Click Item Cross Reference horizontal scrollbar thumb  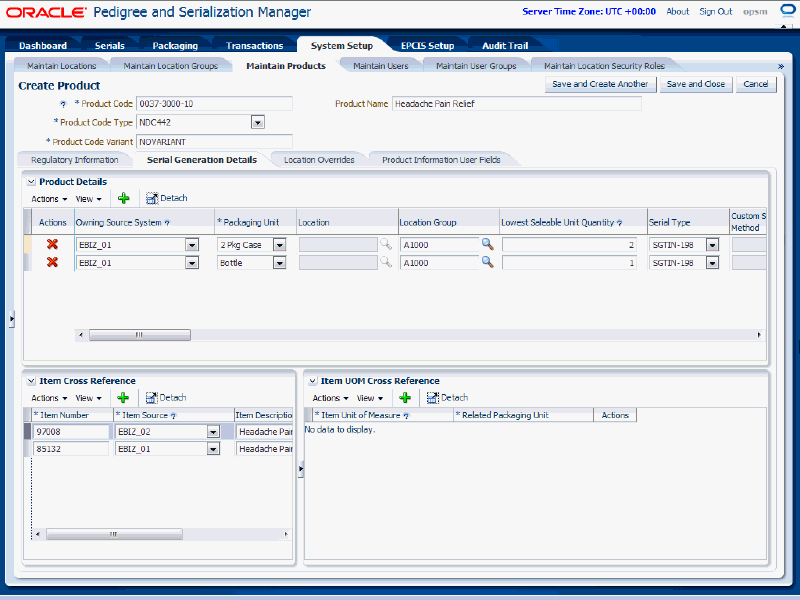pyautogui.click(x=114, y=534)
